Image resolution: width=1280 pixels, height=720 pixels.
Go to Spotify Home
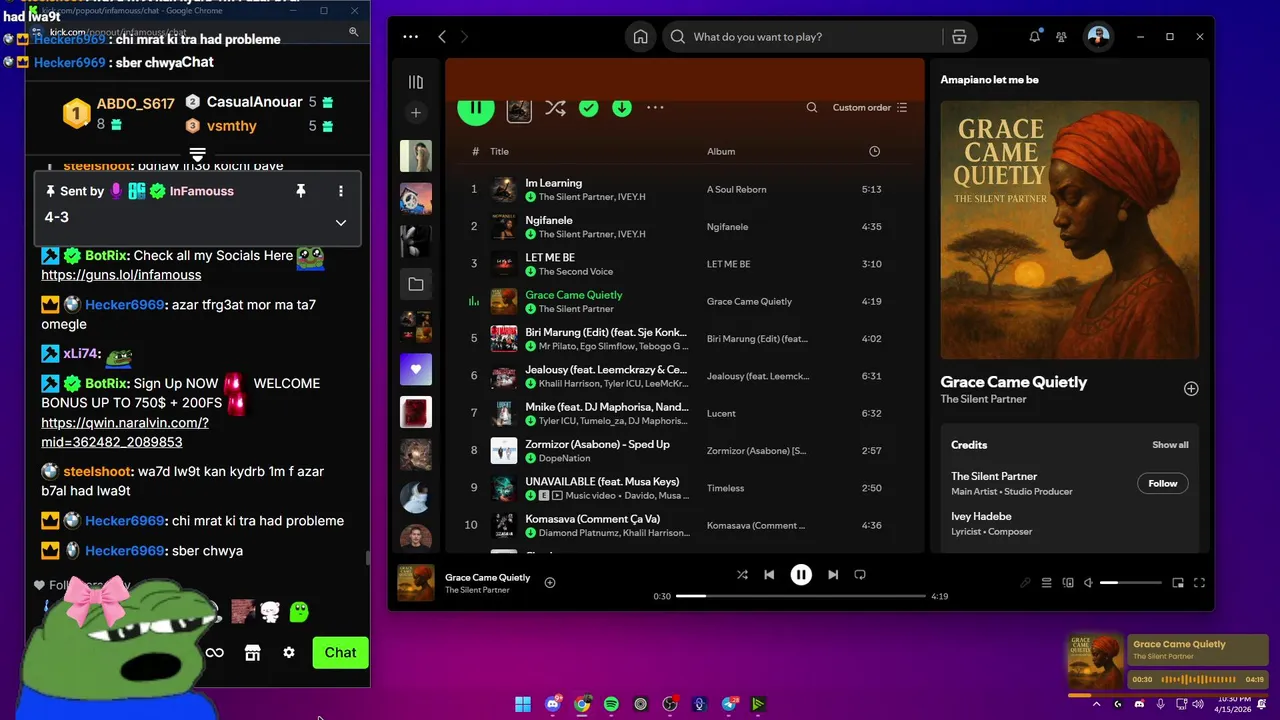tap(641, 37)
